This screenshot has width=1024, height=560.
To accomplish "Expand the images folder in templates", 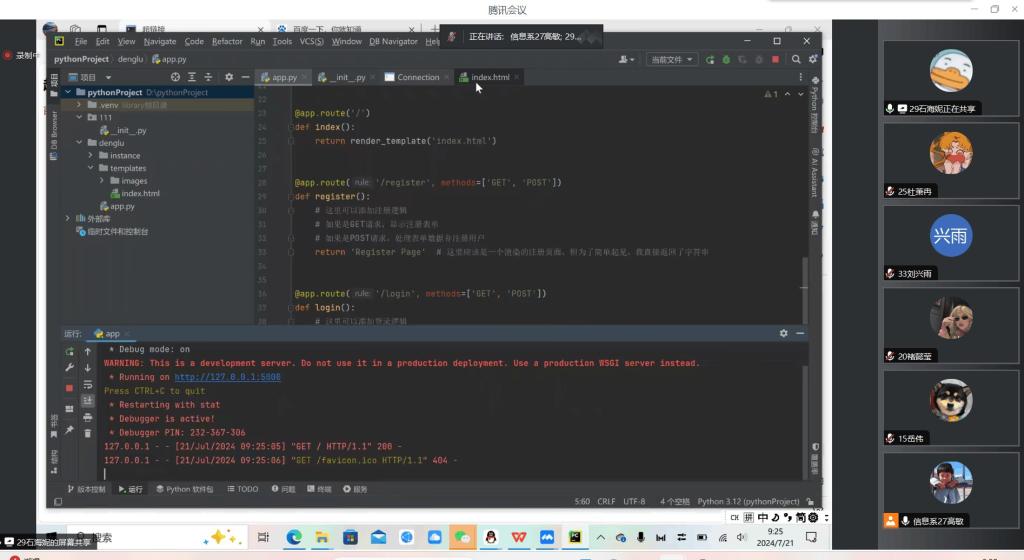I will click(101, 181).
